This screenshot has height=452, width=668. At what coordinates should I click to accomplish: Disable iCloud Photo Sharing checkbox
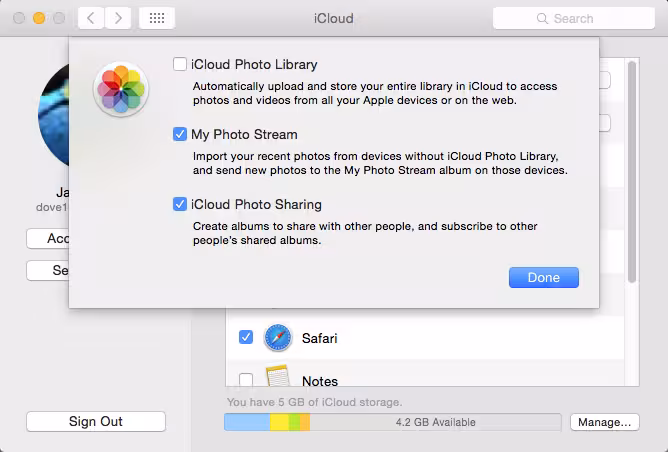click(x=180, y=204)
